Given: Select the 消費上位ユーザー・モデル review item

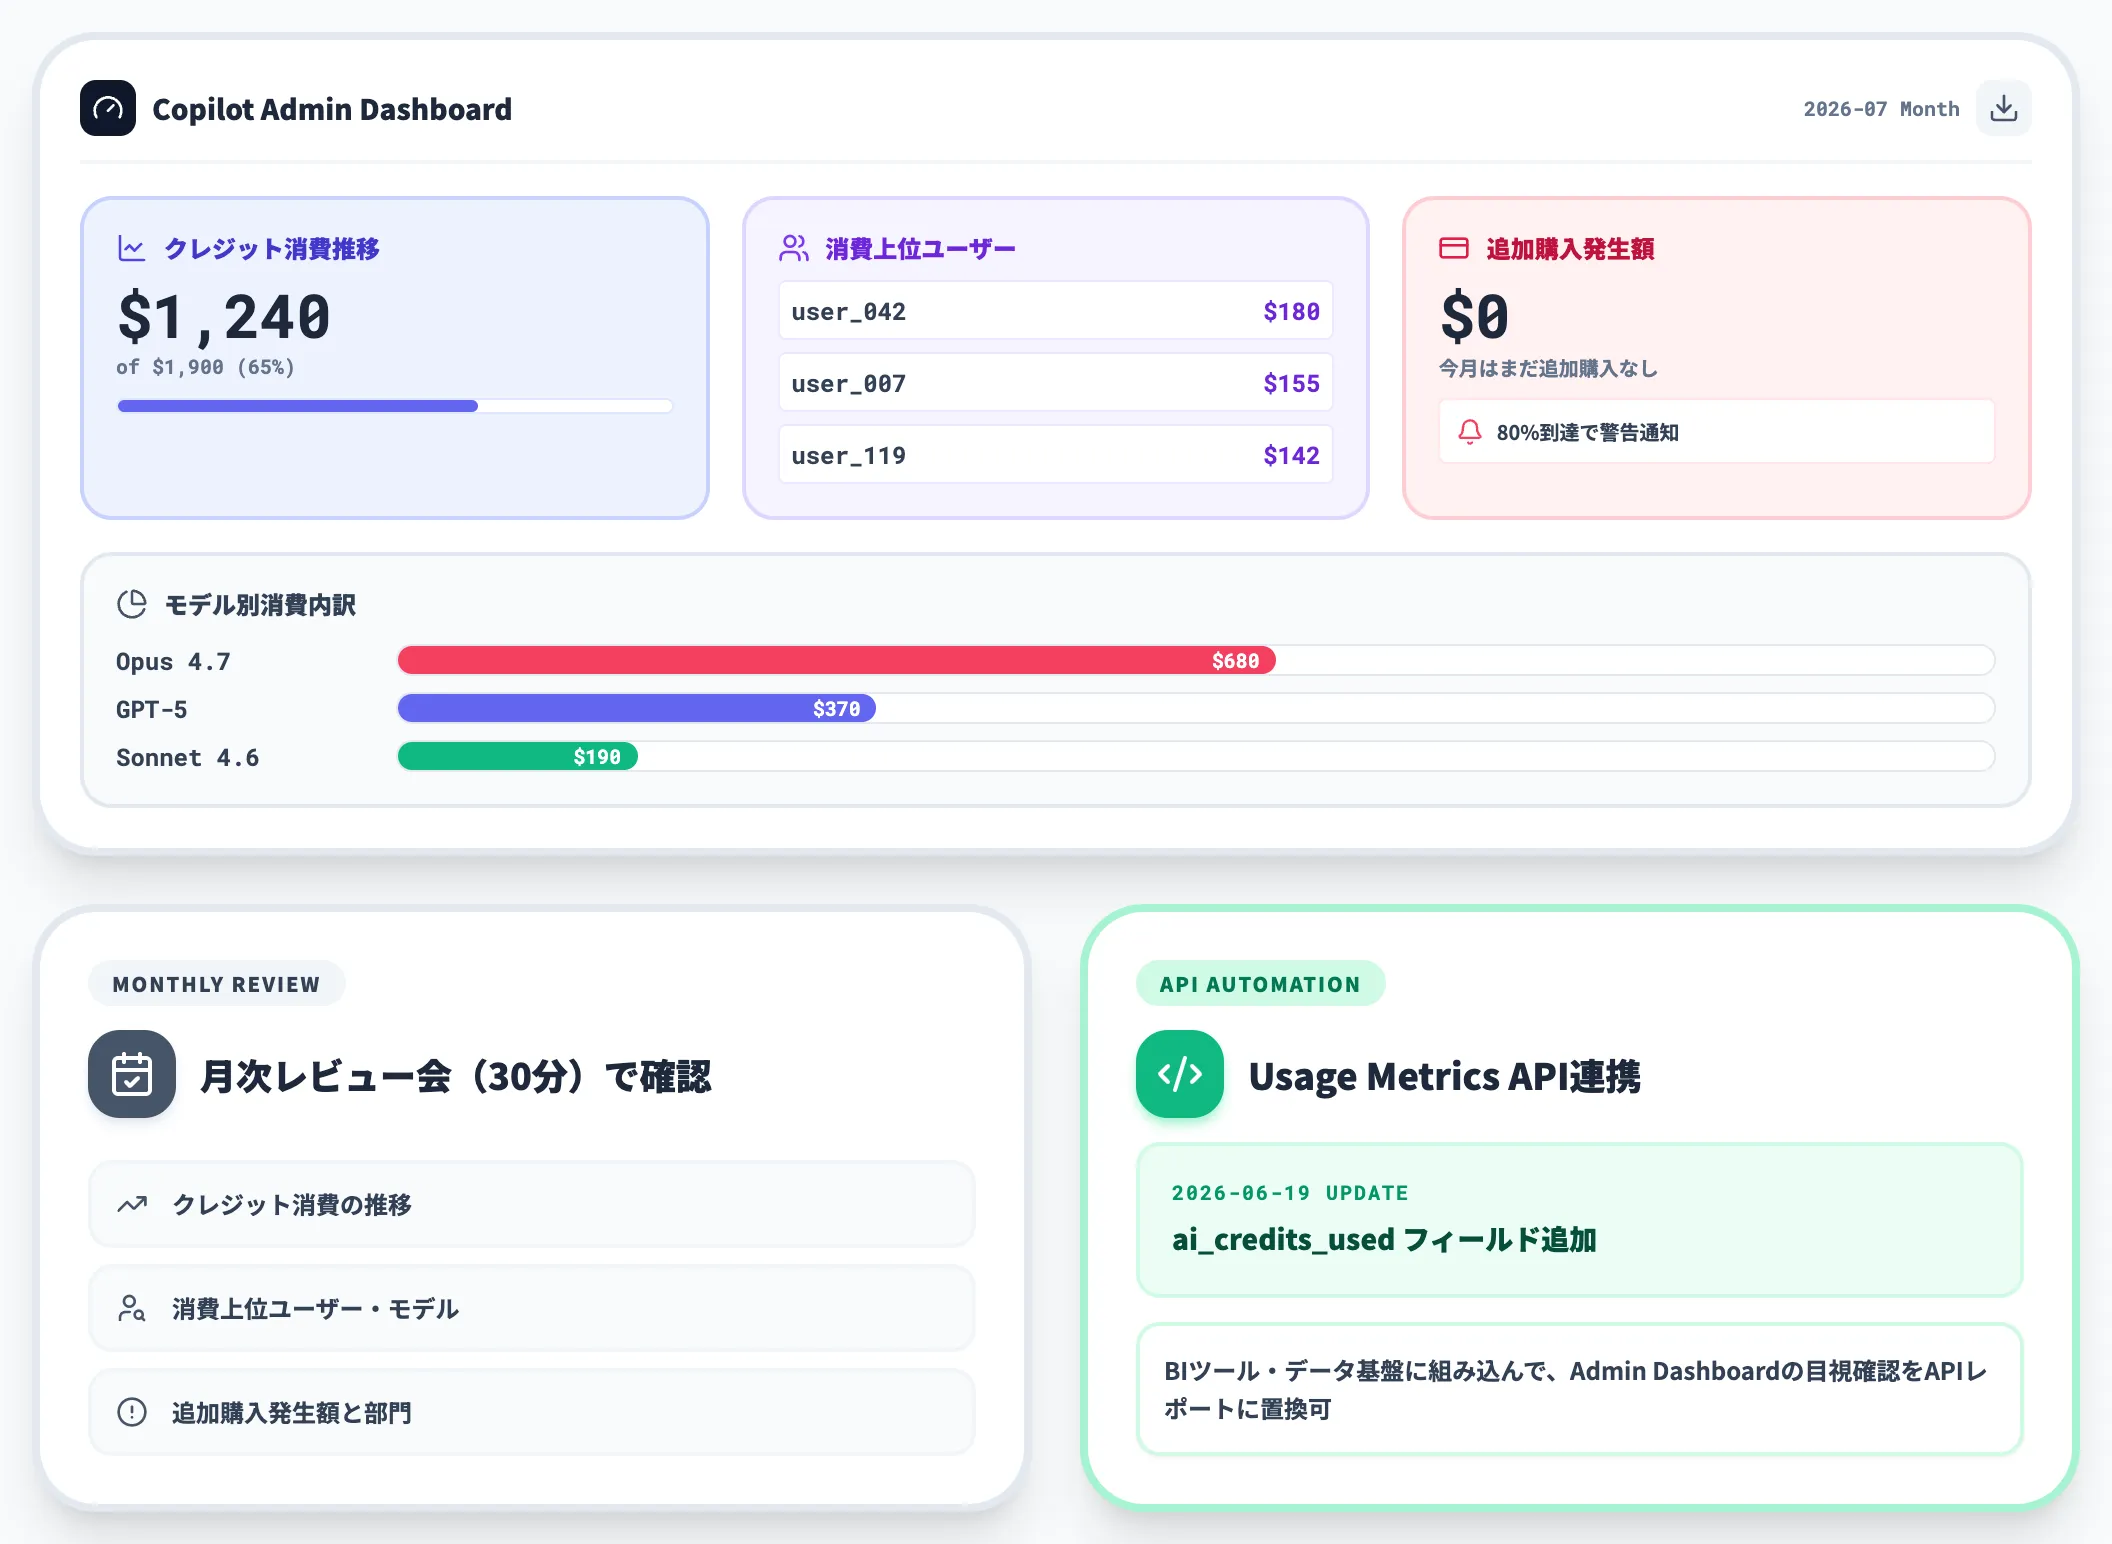Looking at the screenshot, I should [532, 1308].
